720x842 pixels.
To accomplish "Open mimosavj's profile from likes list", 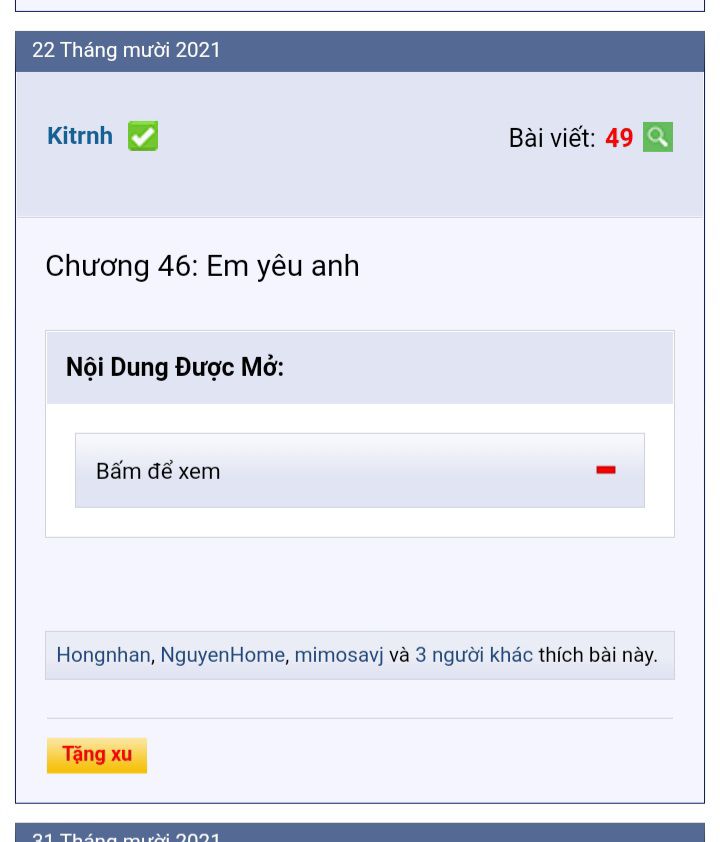I will (x=339, y=655).
